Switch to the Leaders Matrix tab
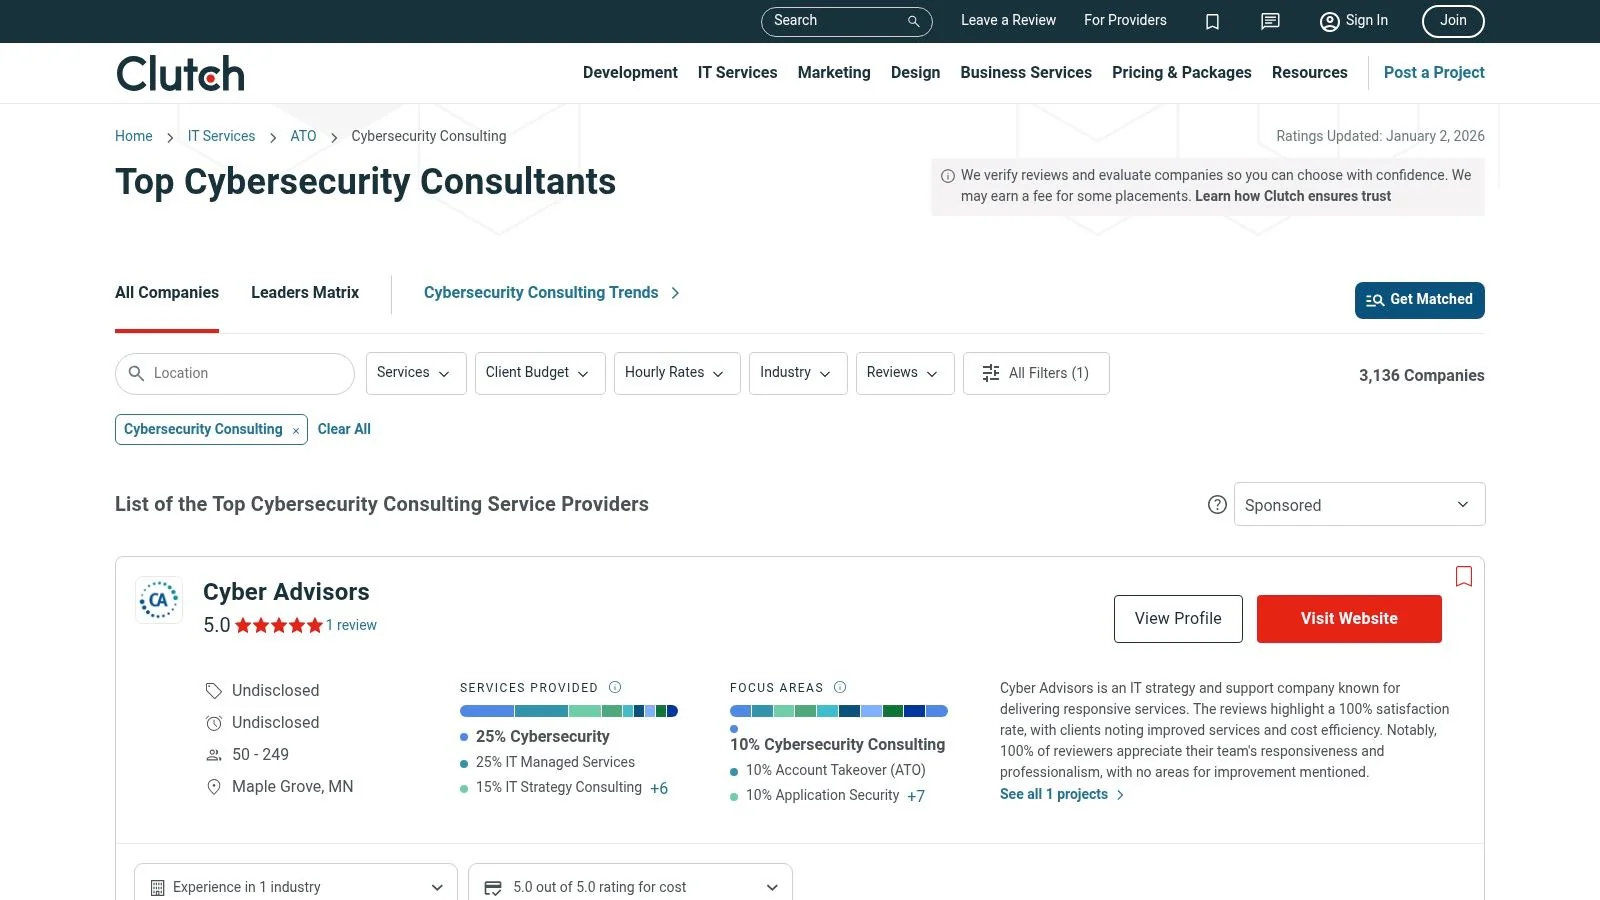The image size is (1600, 900). 304,292
